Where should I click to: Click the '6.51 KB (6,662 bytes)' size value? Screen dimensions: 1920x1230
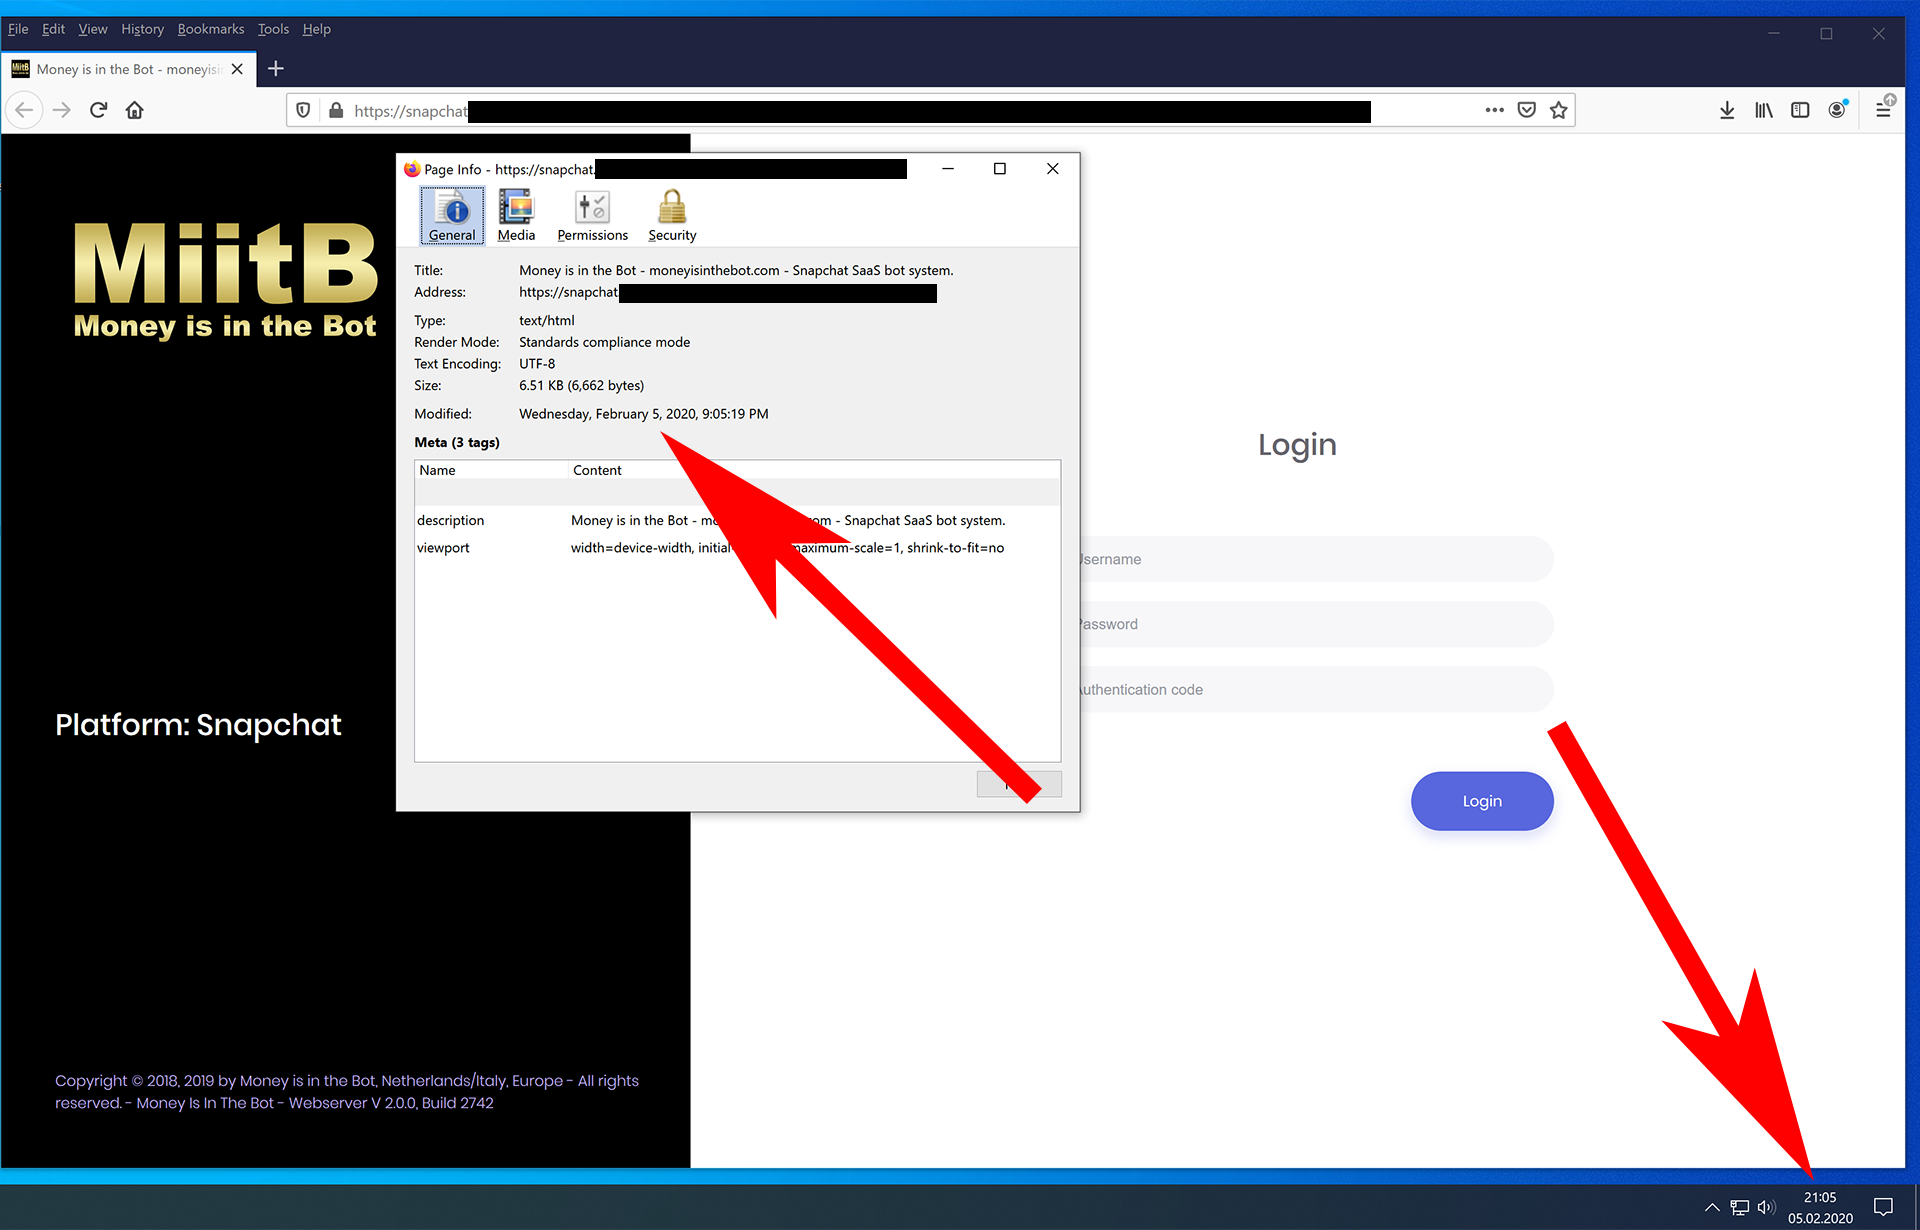581,385
